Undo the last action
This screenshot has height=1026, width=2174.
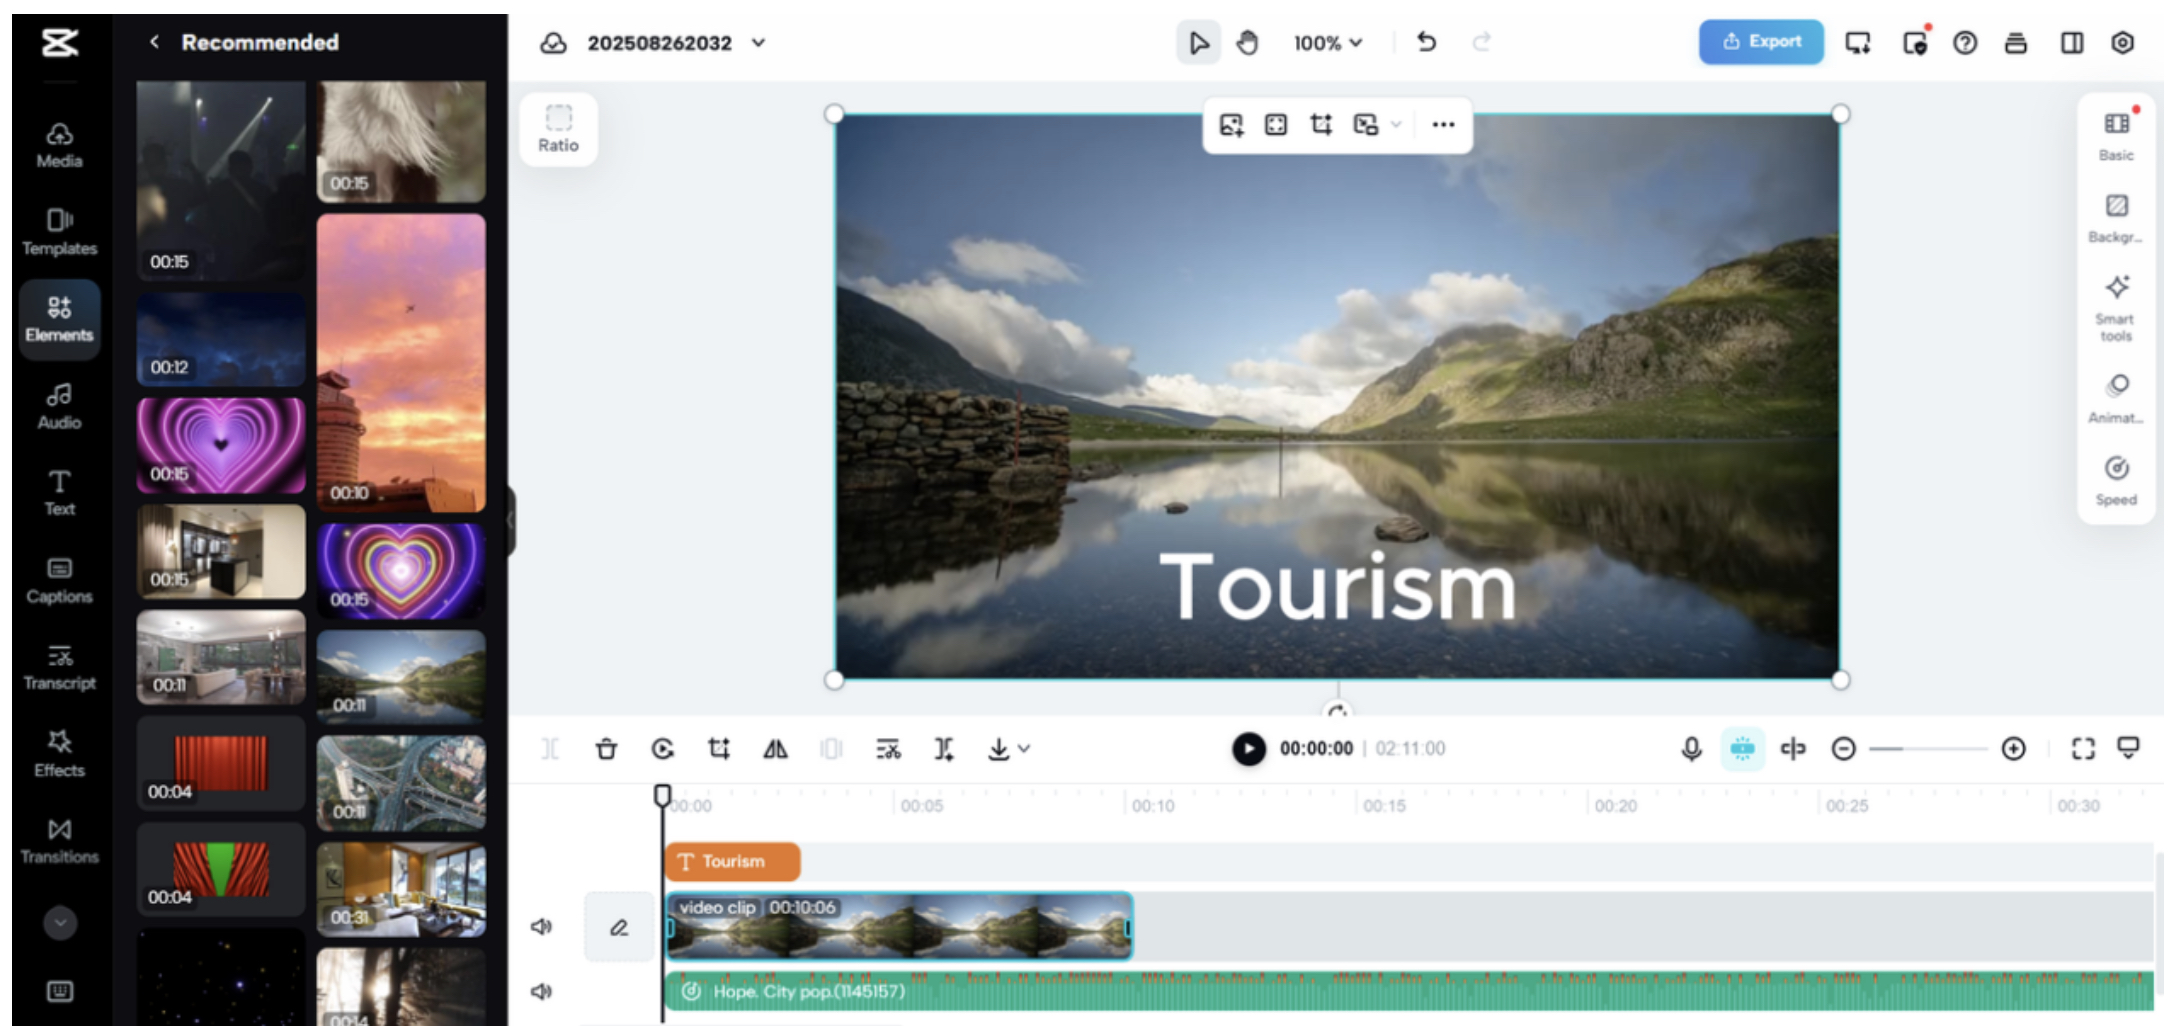point(1427,42)
